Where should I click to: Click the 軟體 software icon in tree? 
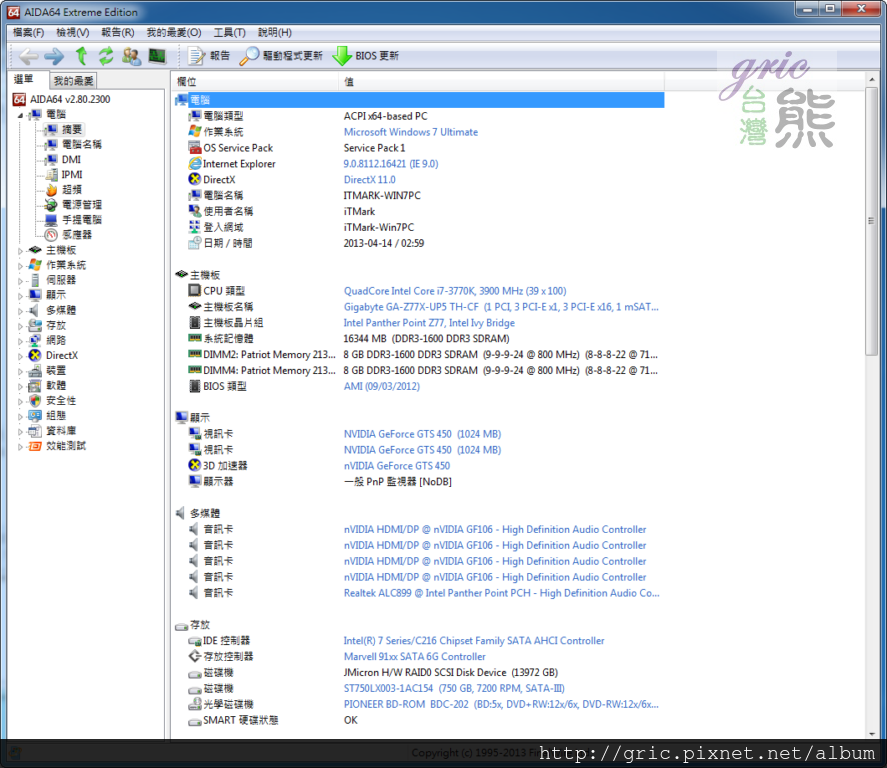pyautogui.click(x=35, y=386)
